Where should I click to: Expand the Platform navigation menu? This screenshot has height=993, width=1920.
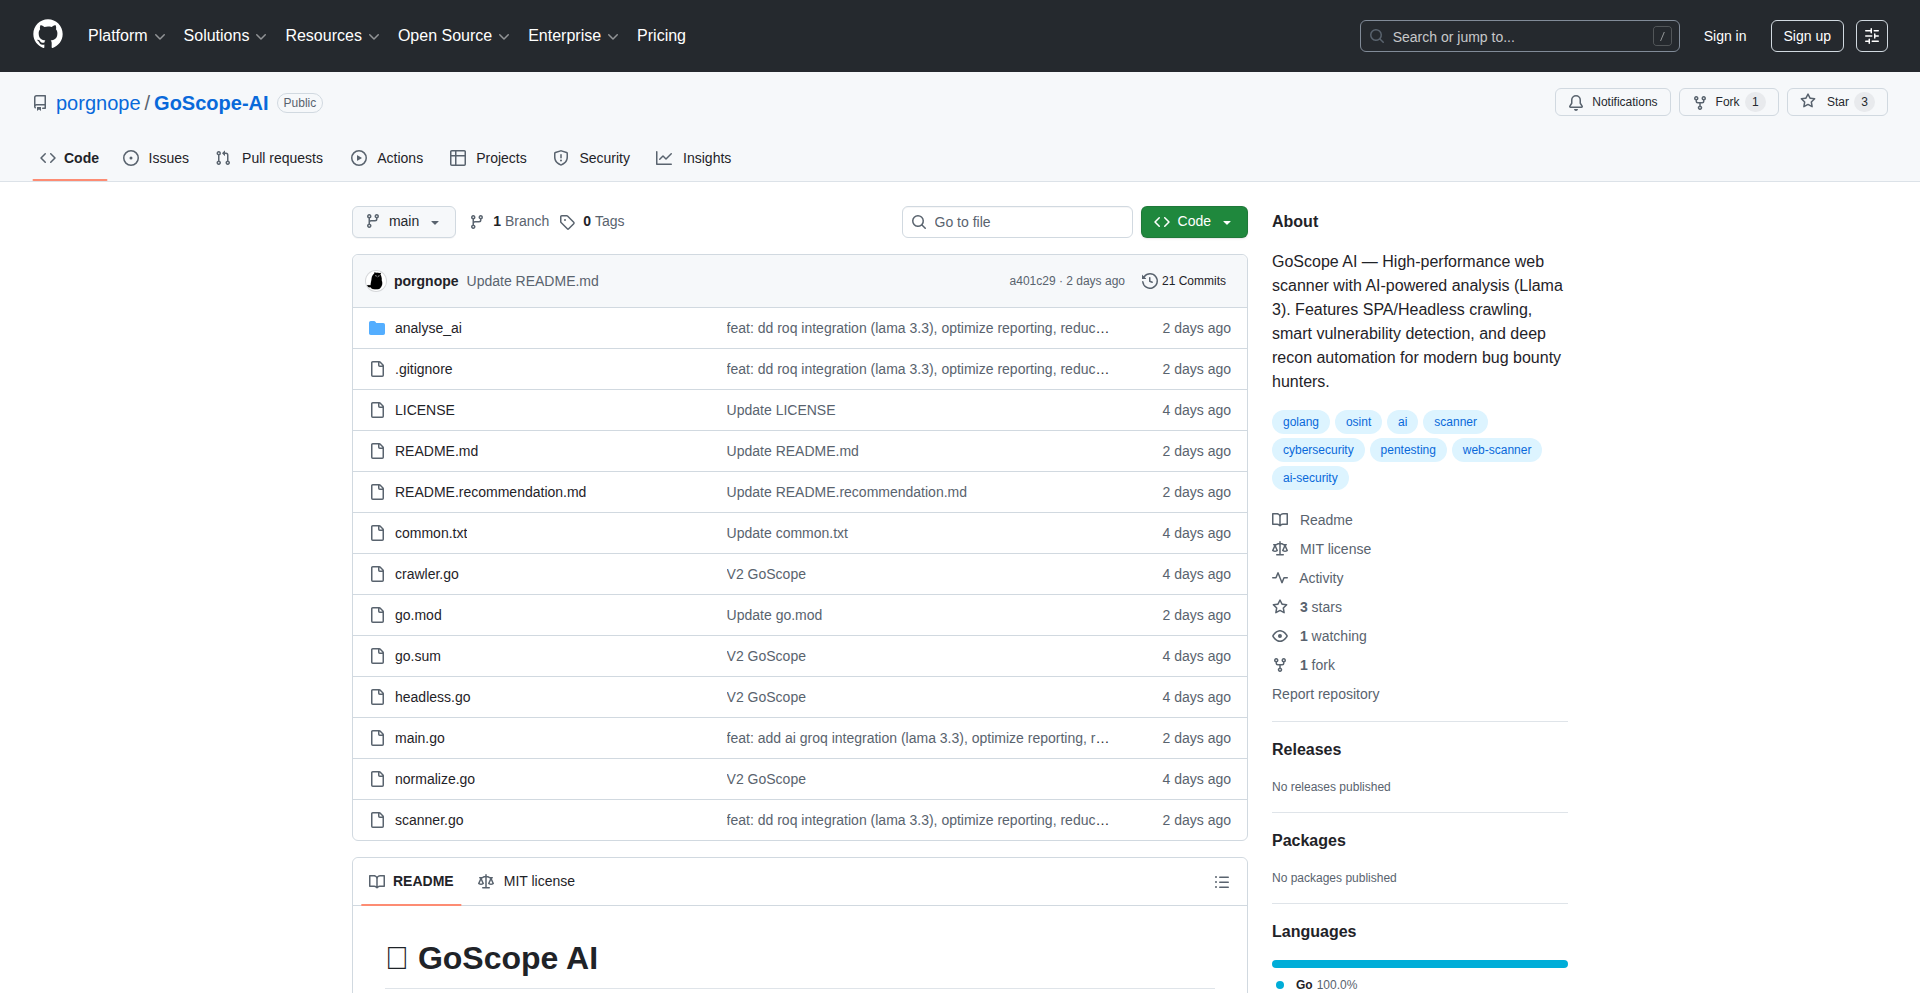[126, 36]
